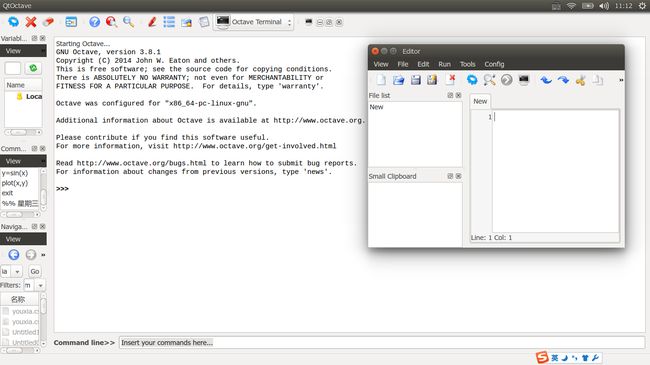Select the Local row in Variables tree
Screen dimensions: 650x365
point(29,96)
